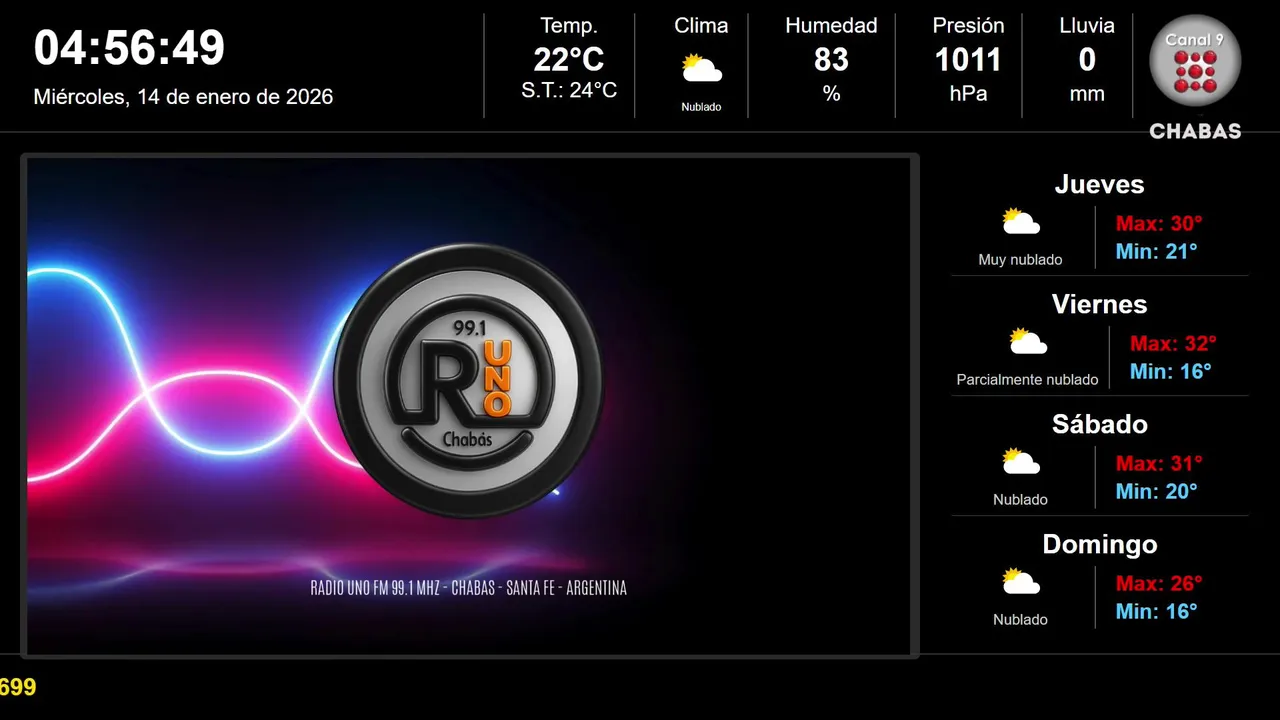Open the Radio Uno video player

point(469,406)
